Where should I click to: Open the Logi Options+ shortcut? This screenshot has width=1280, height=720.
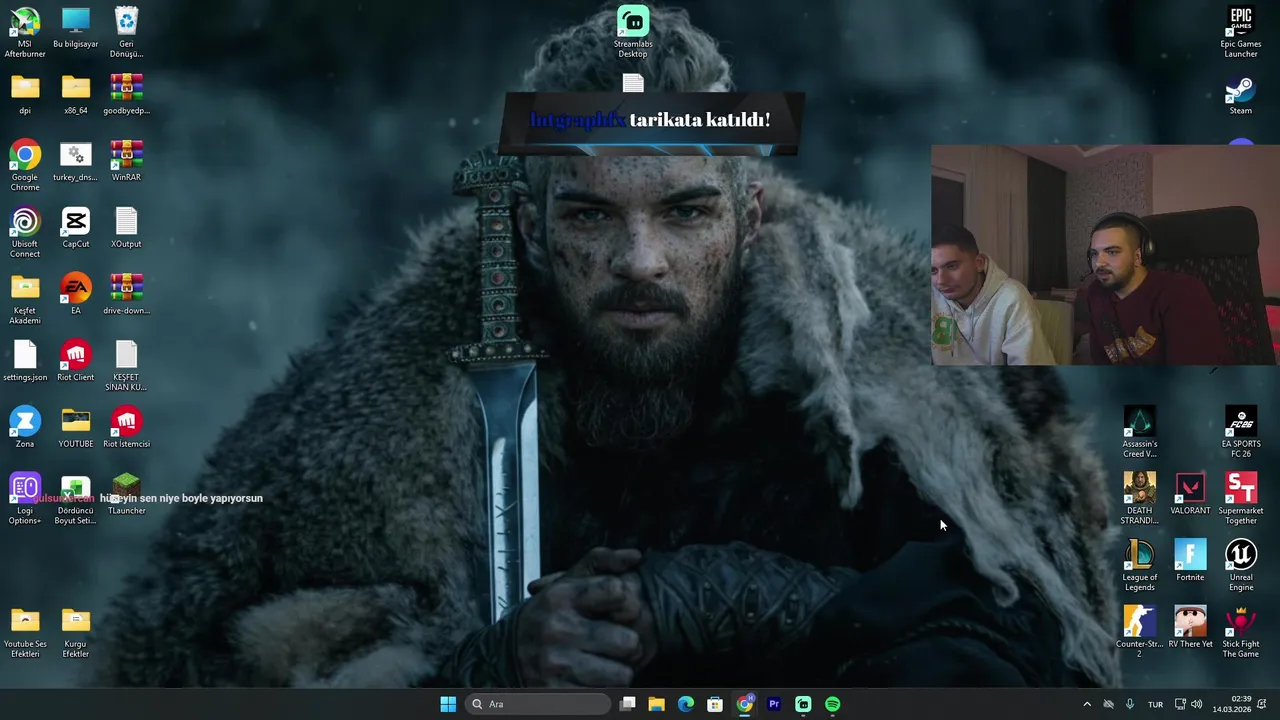pyautogui.click(x=25, y=499)
